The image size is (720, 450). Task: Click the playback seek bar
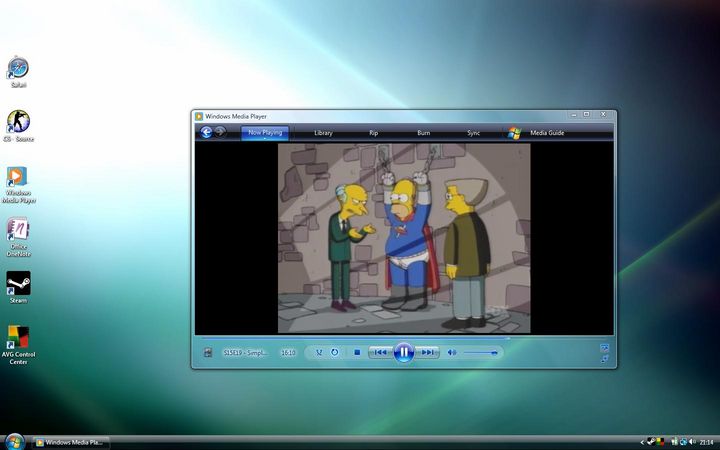(404, 338)
